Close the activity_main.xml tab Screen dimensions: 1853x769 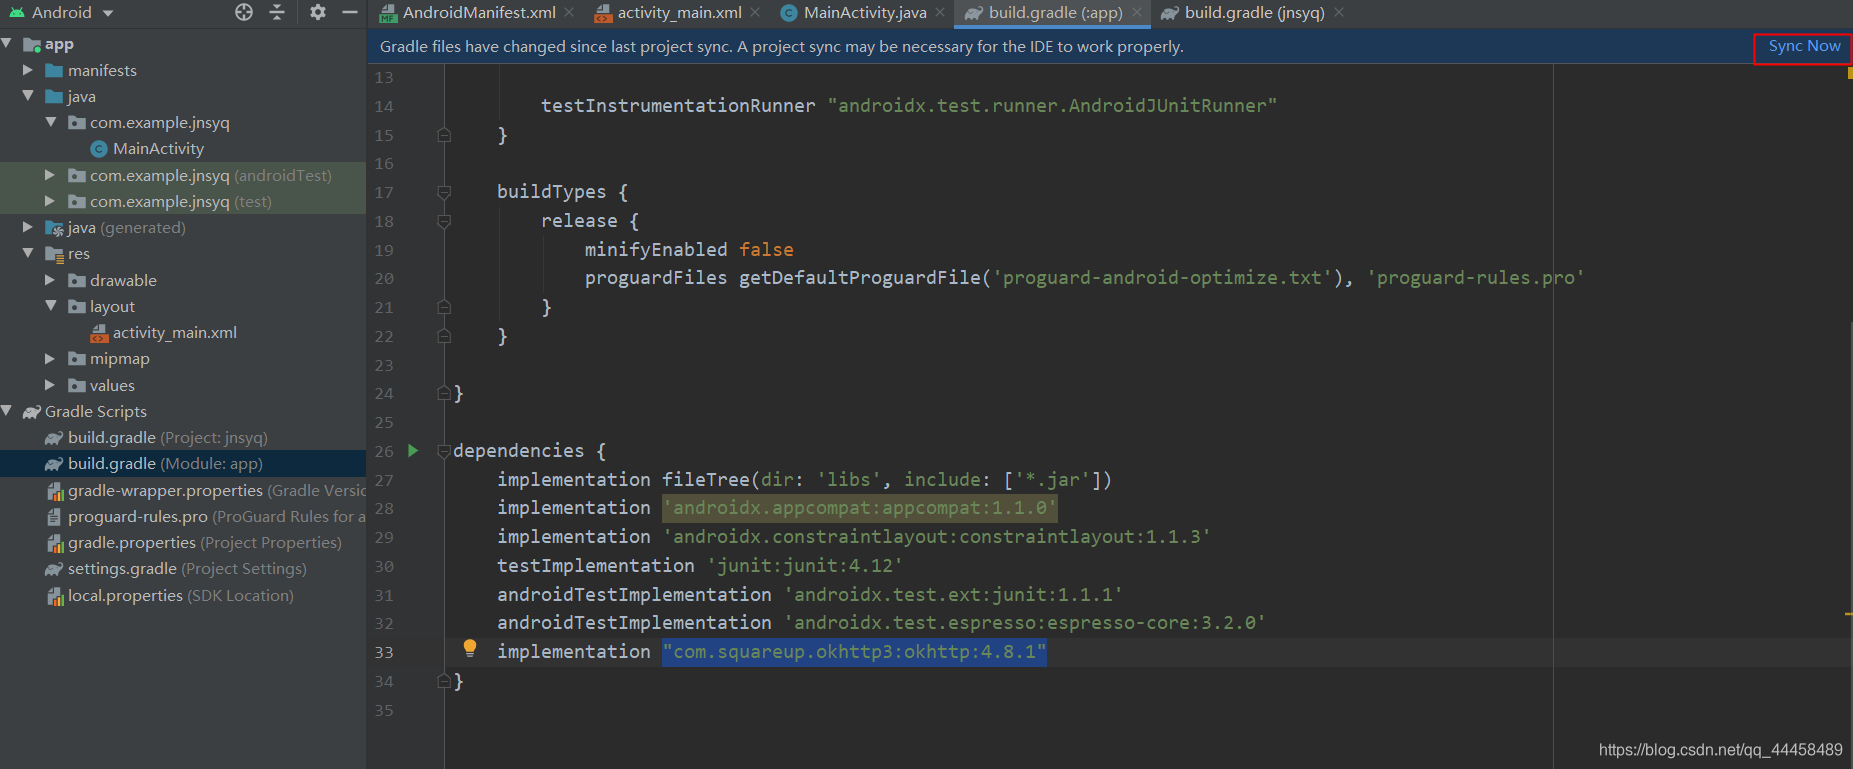tap(755, 12)
